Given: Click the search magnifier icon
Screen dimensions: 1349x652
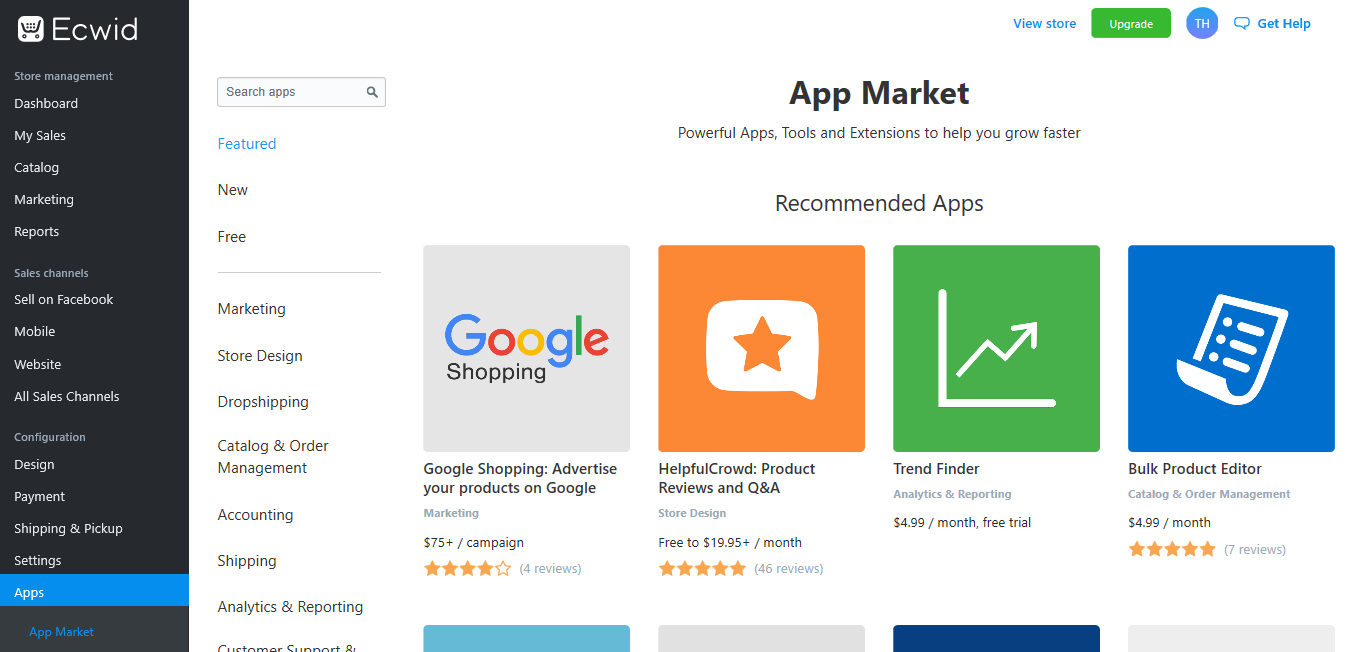Looking at the screenshot, I should (x=372, y=92).
